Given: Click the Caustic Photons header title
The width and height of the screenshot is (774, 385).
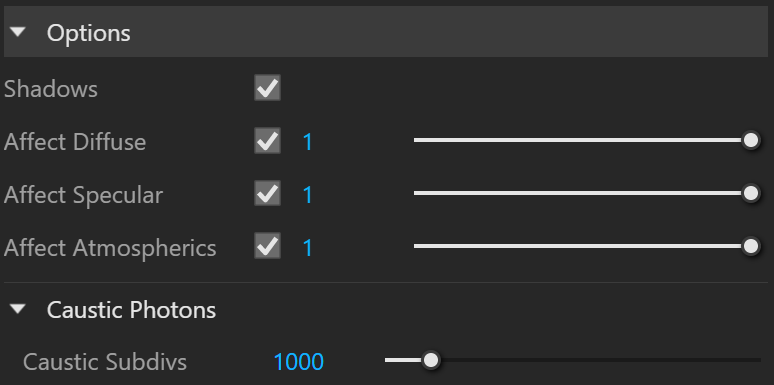Looking at the screenshot, I should (x=131, y=310).
